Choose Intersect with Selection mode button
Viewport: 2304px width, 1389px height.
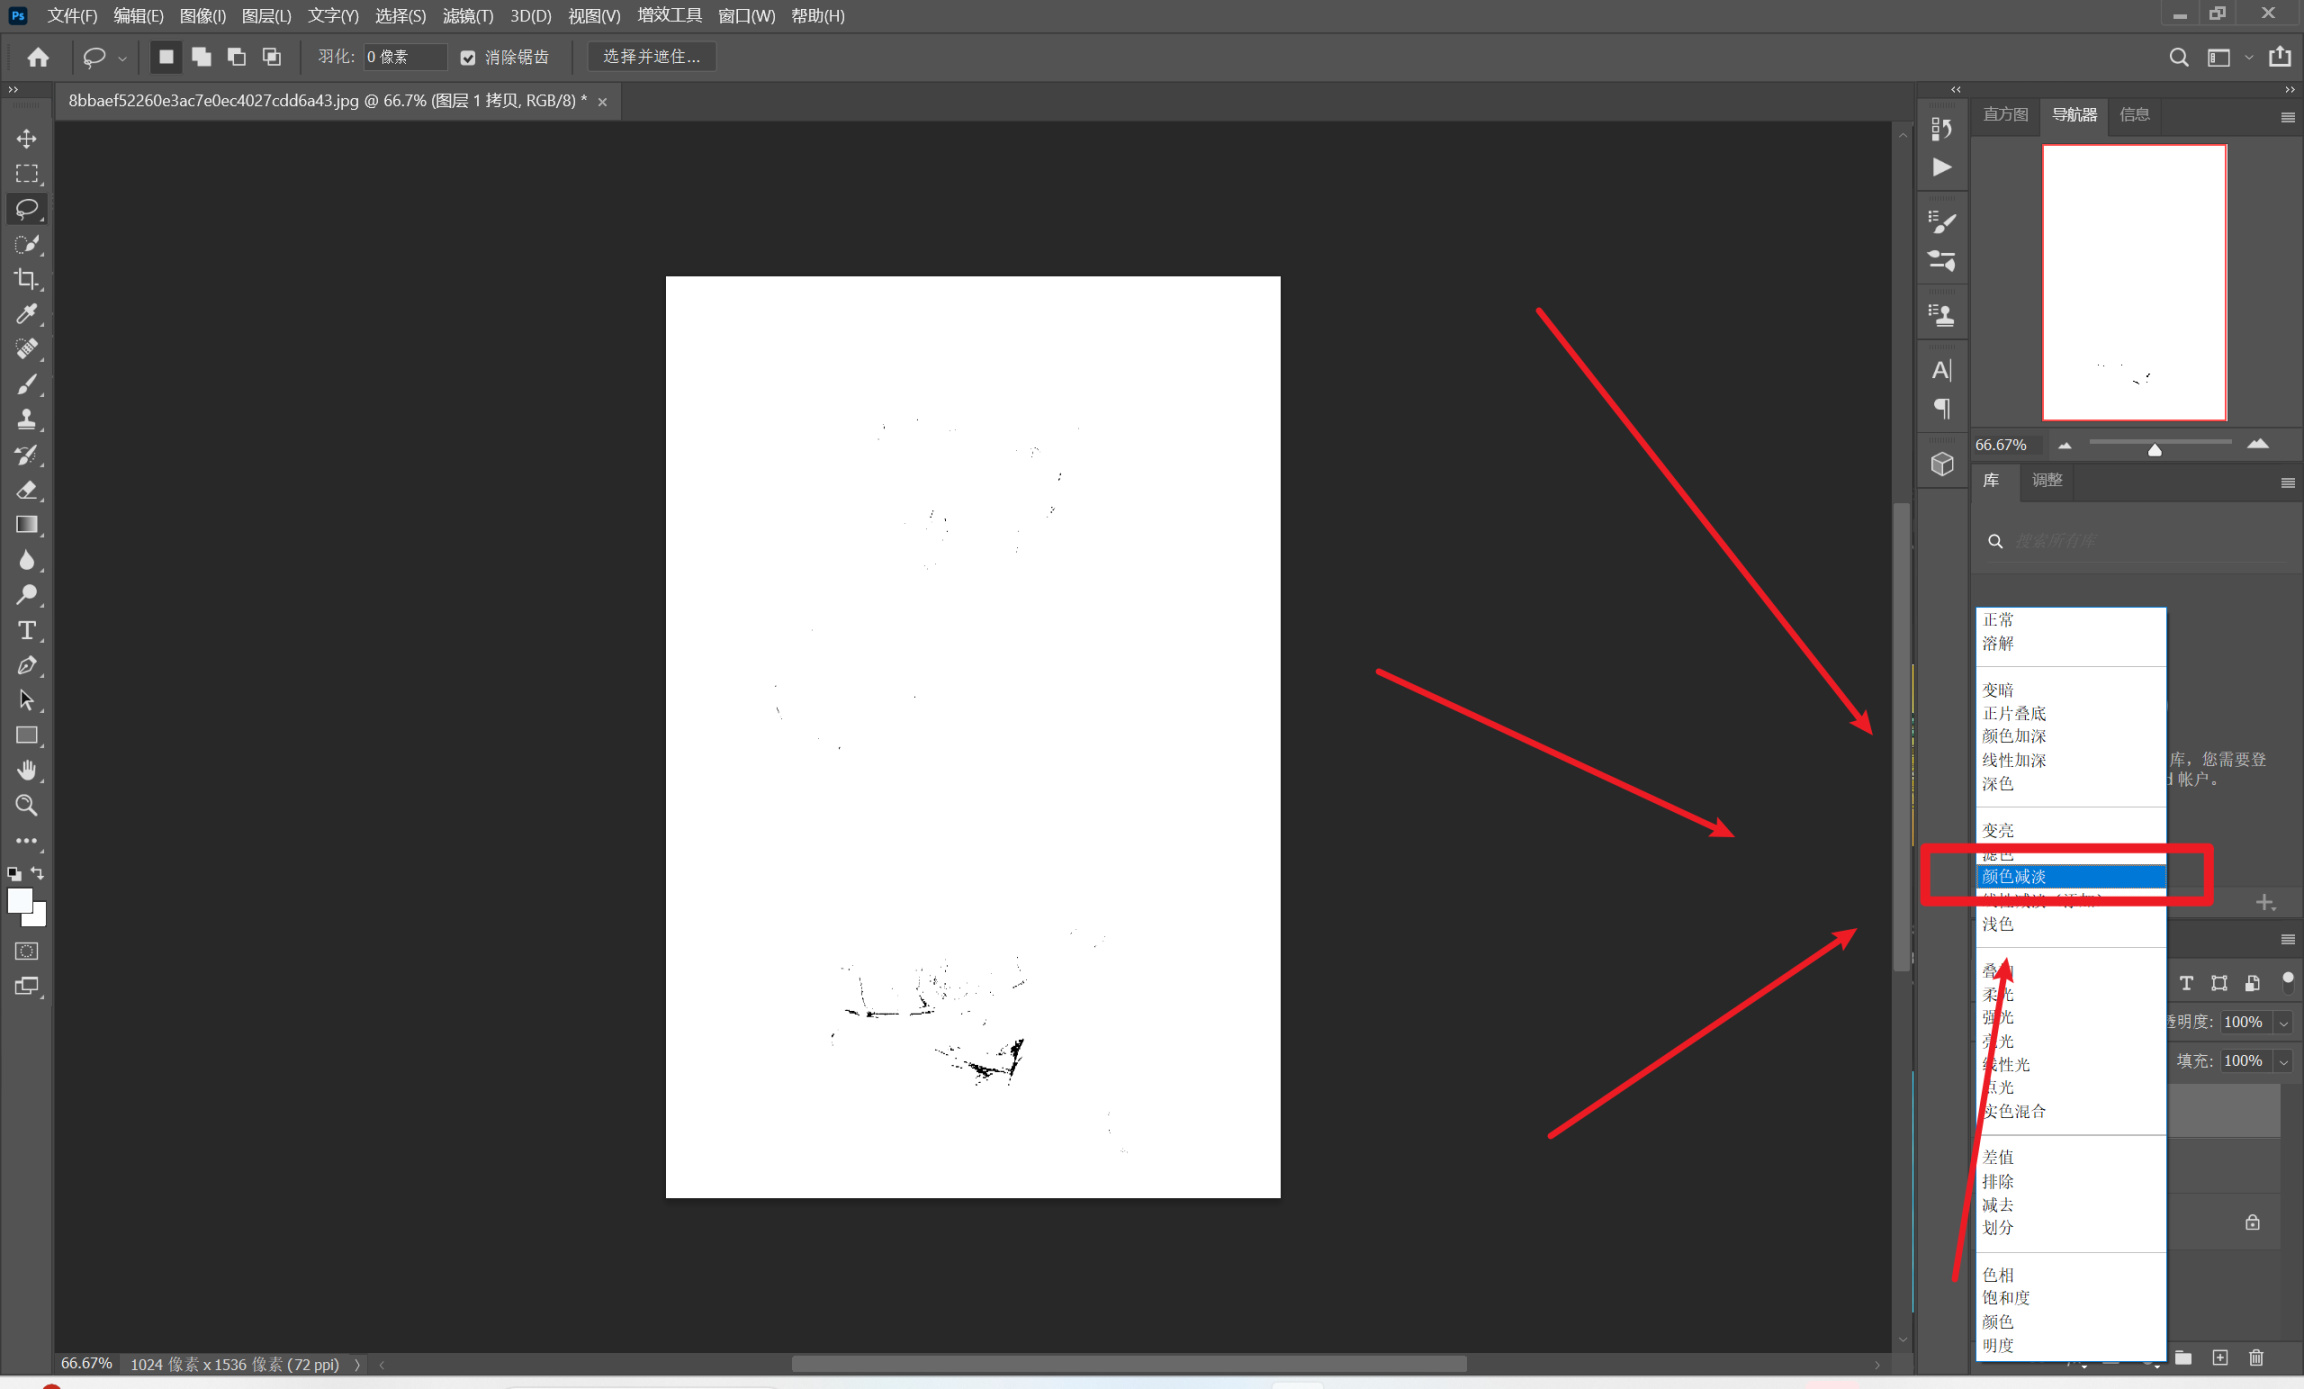271,57
